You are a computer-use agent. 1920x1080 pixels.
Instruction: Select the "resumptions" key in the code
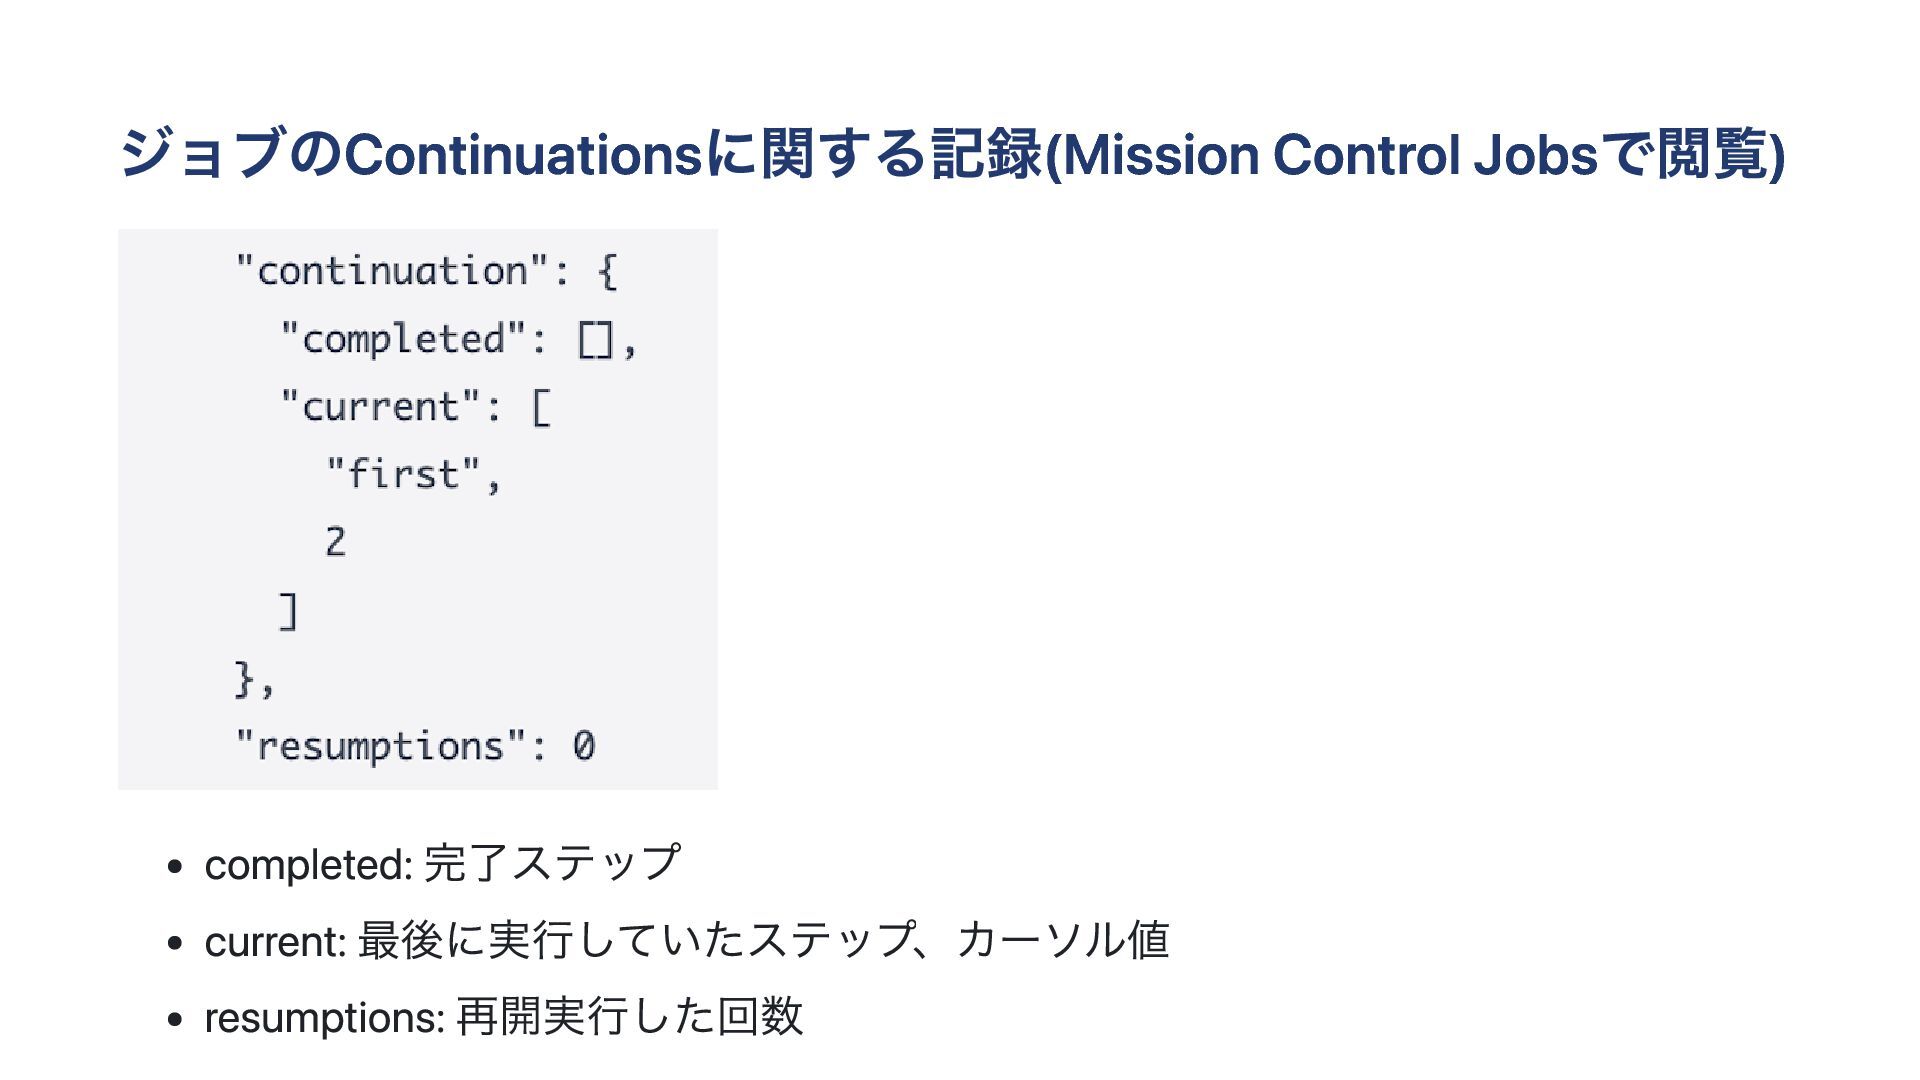381,746
